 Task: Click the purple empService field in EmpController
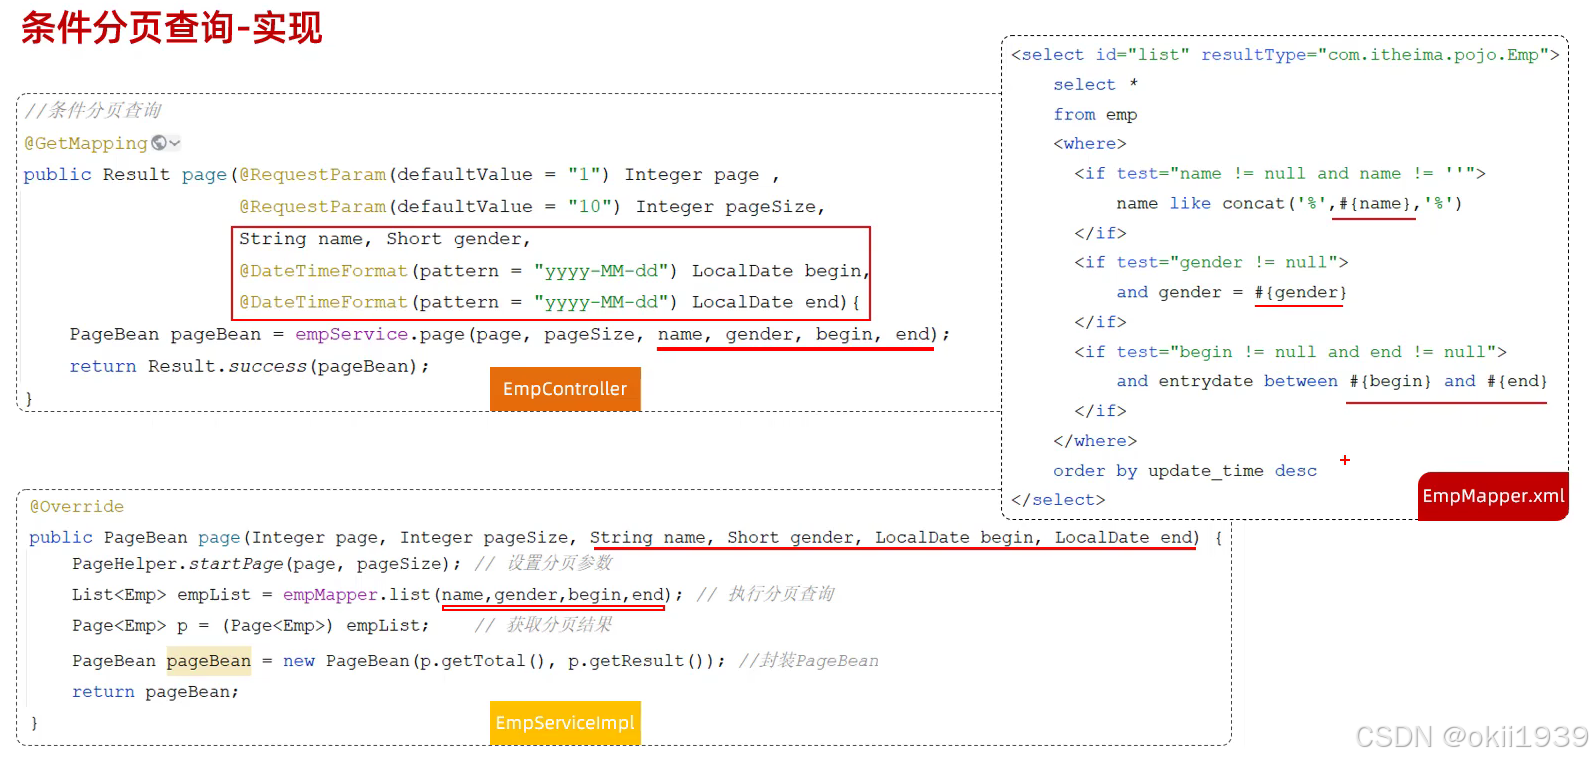click(x=351, y=334)
